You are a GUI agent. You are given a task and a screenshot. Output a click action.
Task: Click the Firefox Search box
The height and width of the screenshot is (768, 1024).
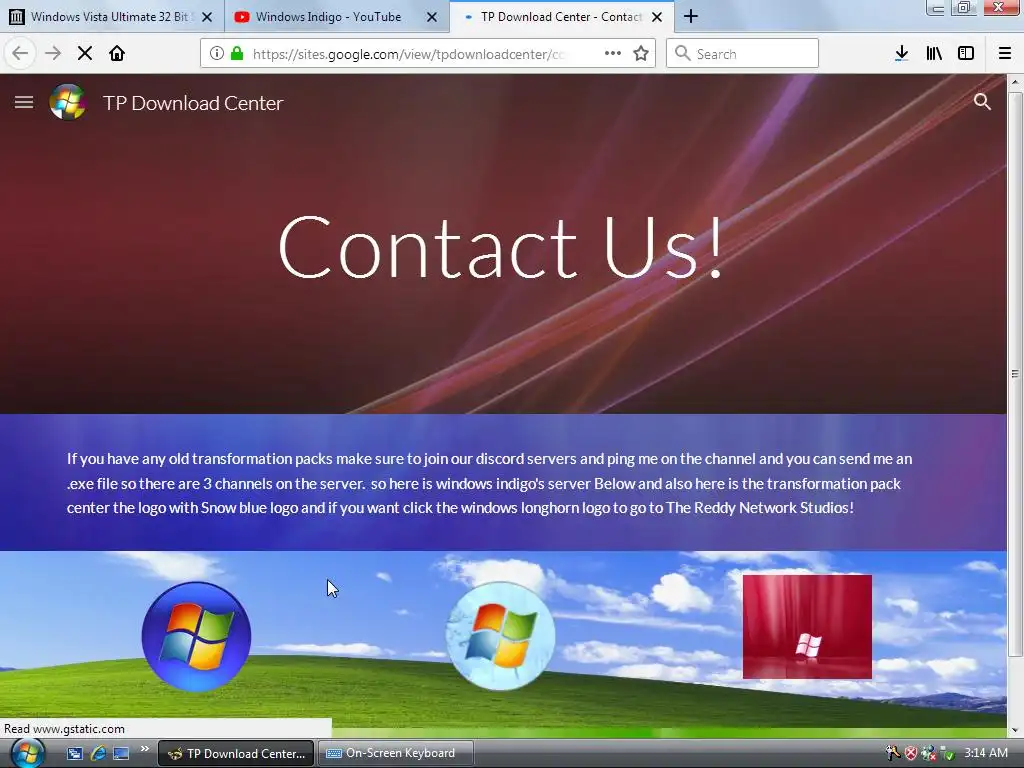tap(743, 54)
